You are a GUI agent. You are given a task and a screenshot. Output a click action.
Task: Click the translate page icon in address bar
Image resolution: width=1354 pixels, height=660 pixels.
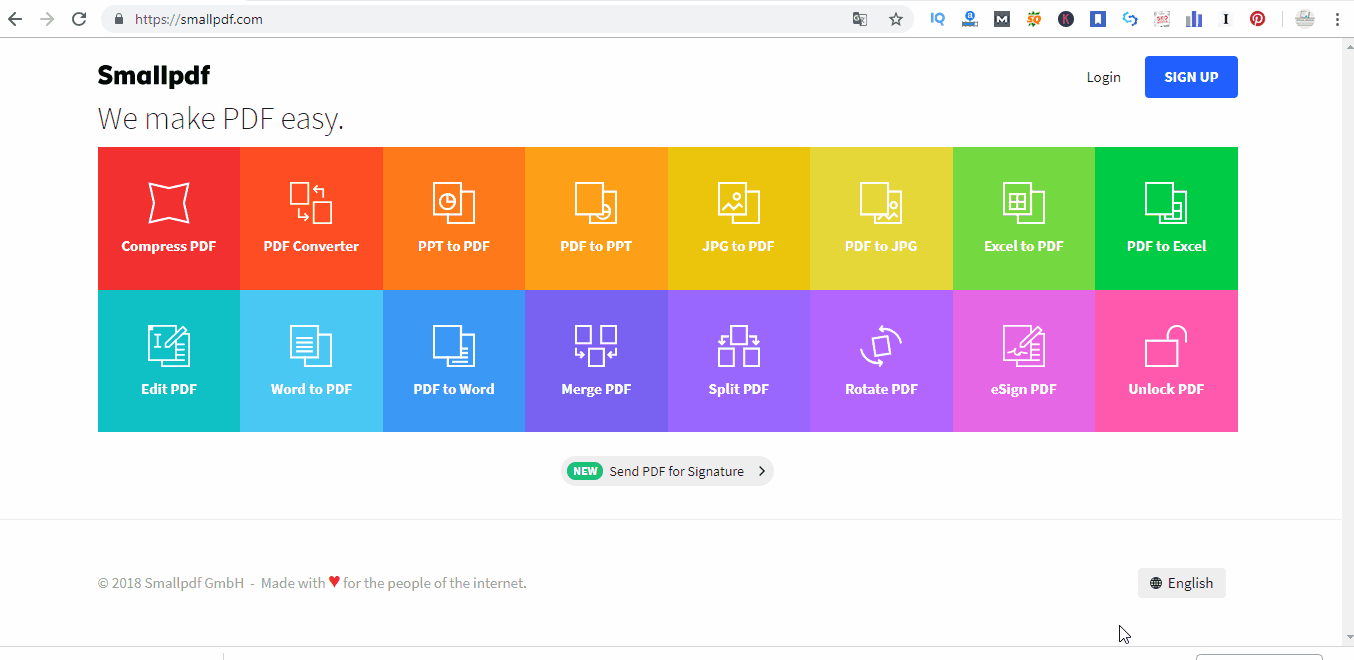(x=859, y=19)
